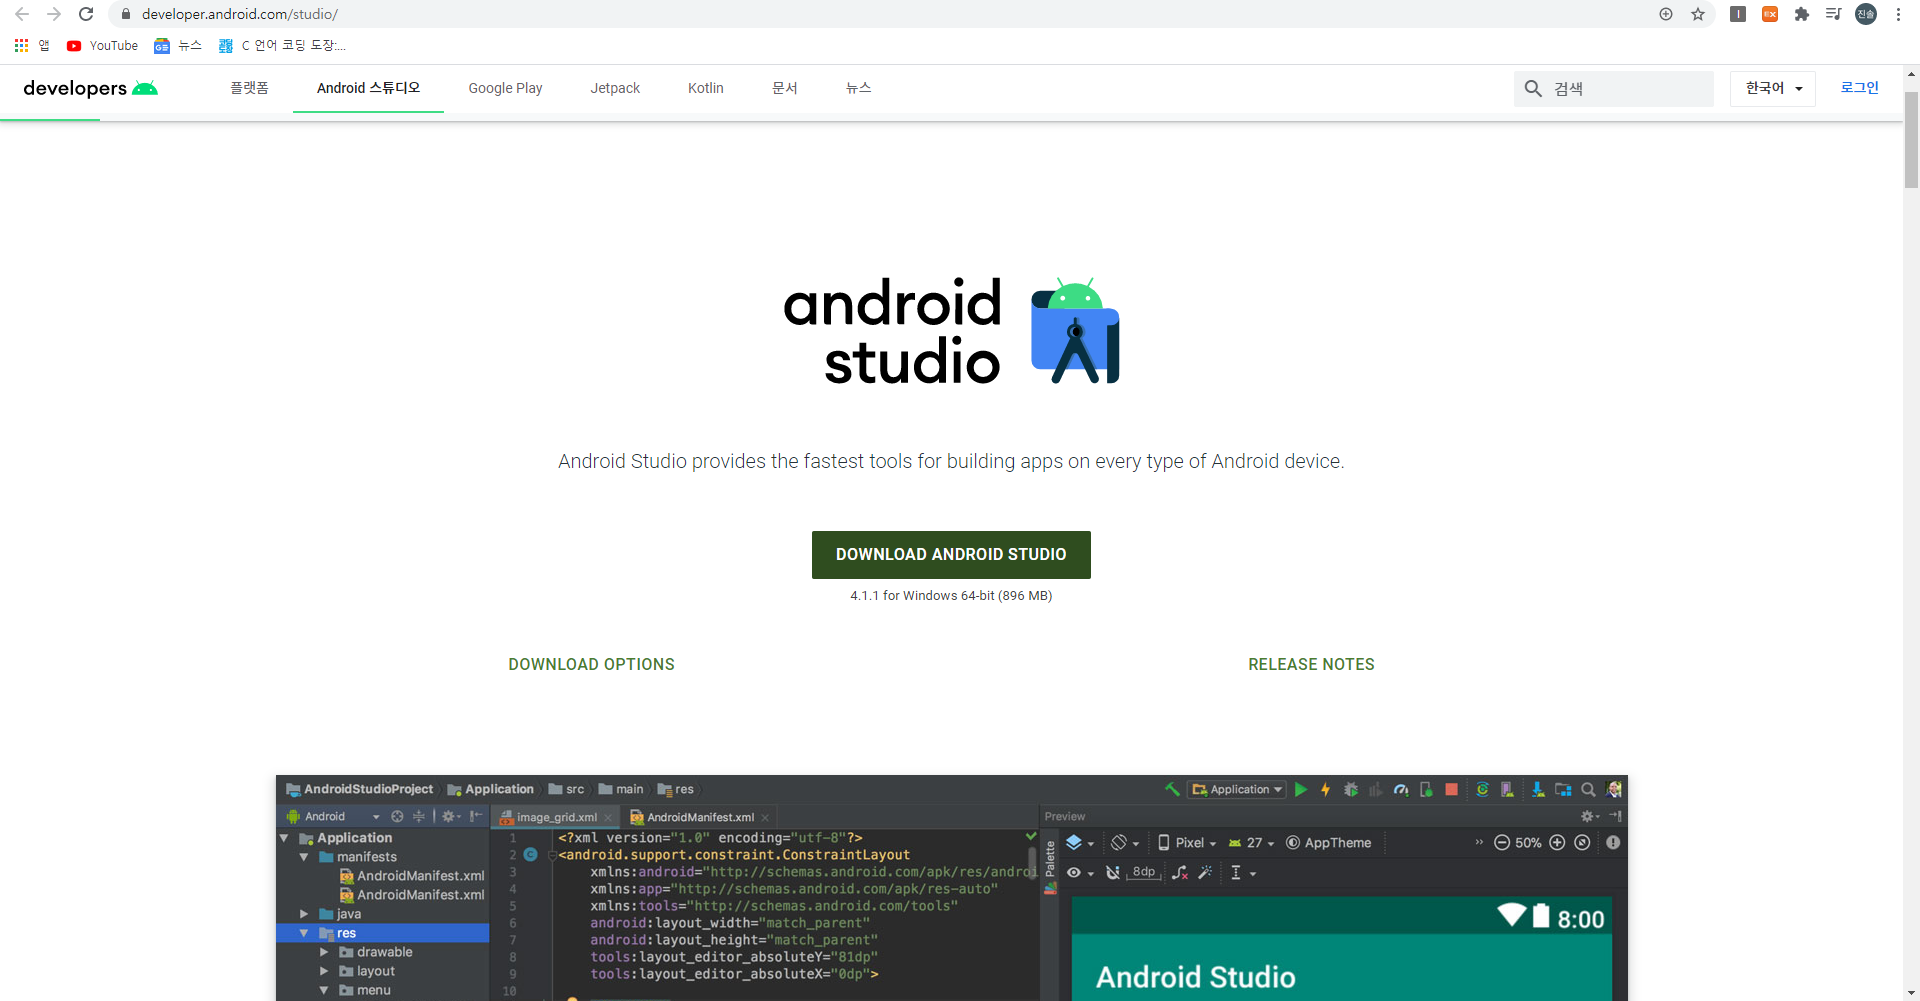
Task: Expand the layout folder in IDE tree
Action: point(324,971)
